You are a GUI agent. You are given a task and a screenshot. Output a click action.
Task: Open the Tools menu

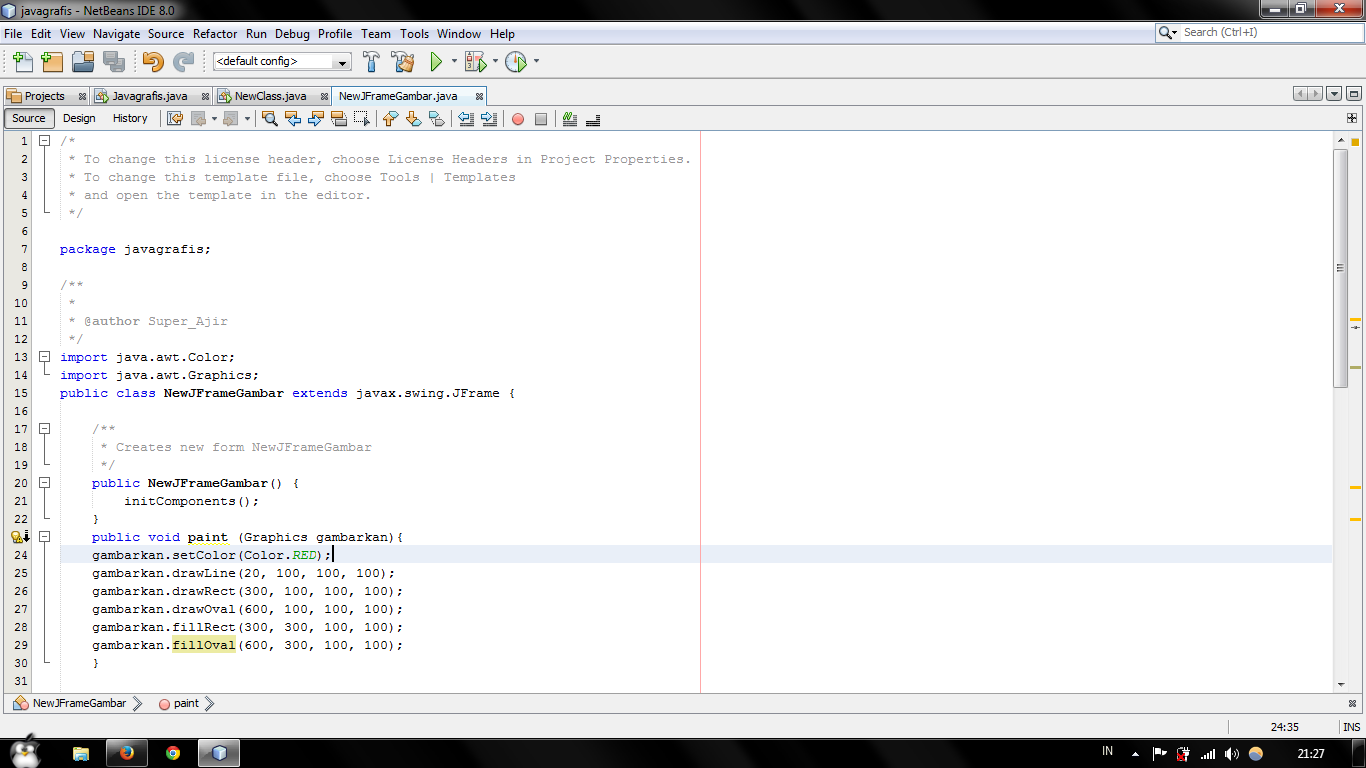point(414,34)
